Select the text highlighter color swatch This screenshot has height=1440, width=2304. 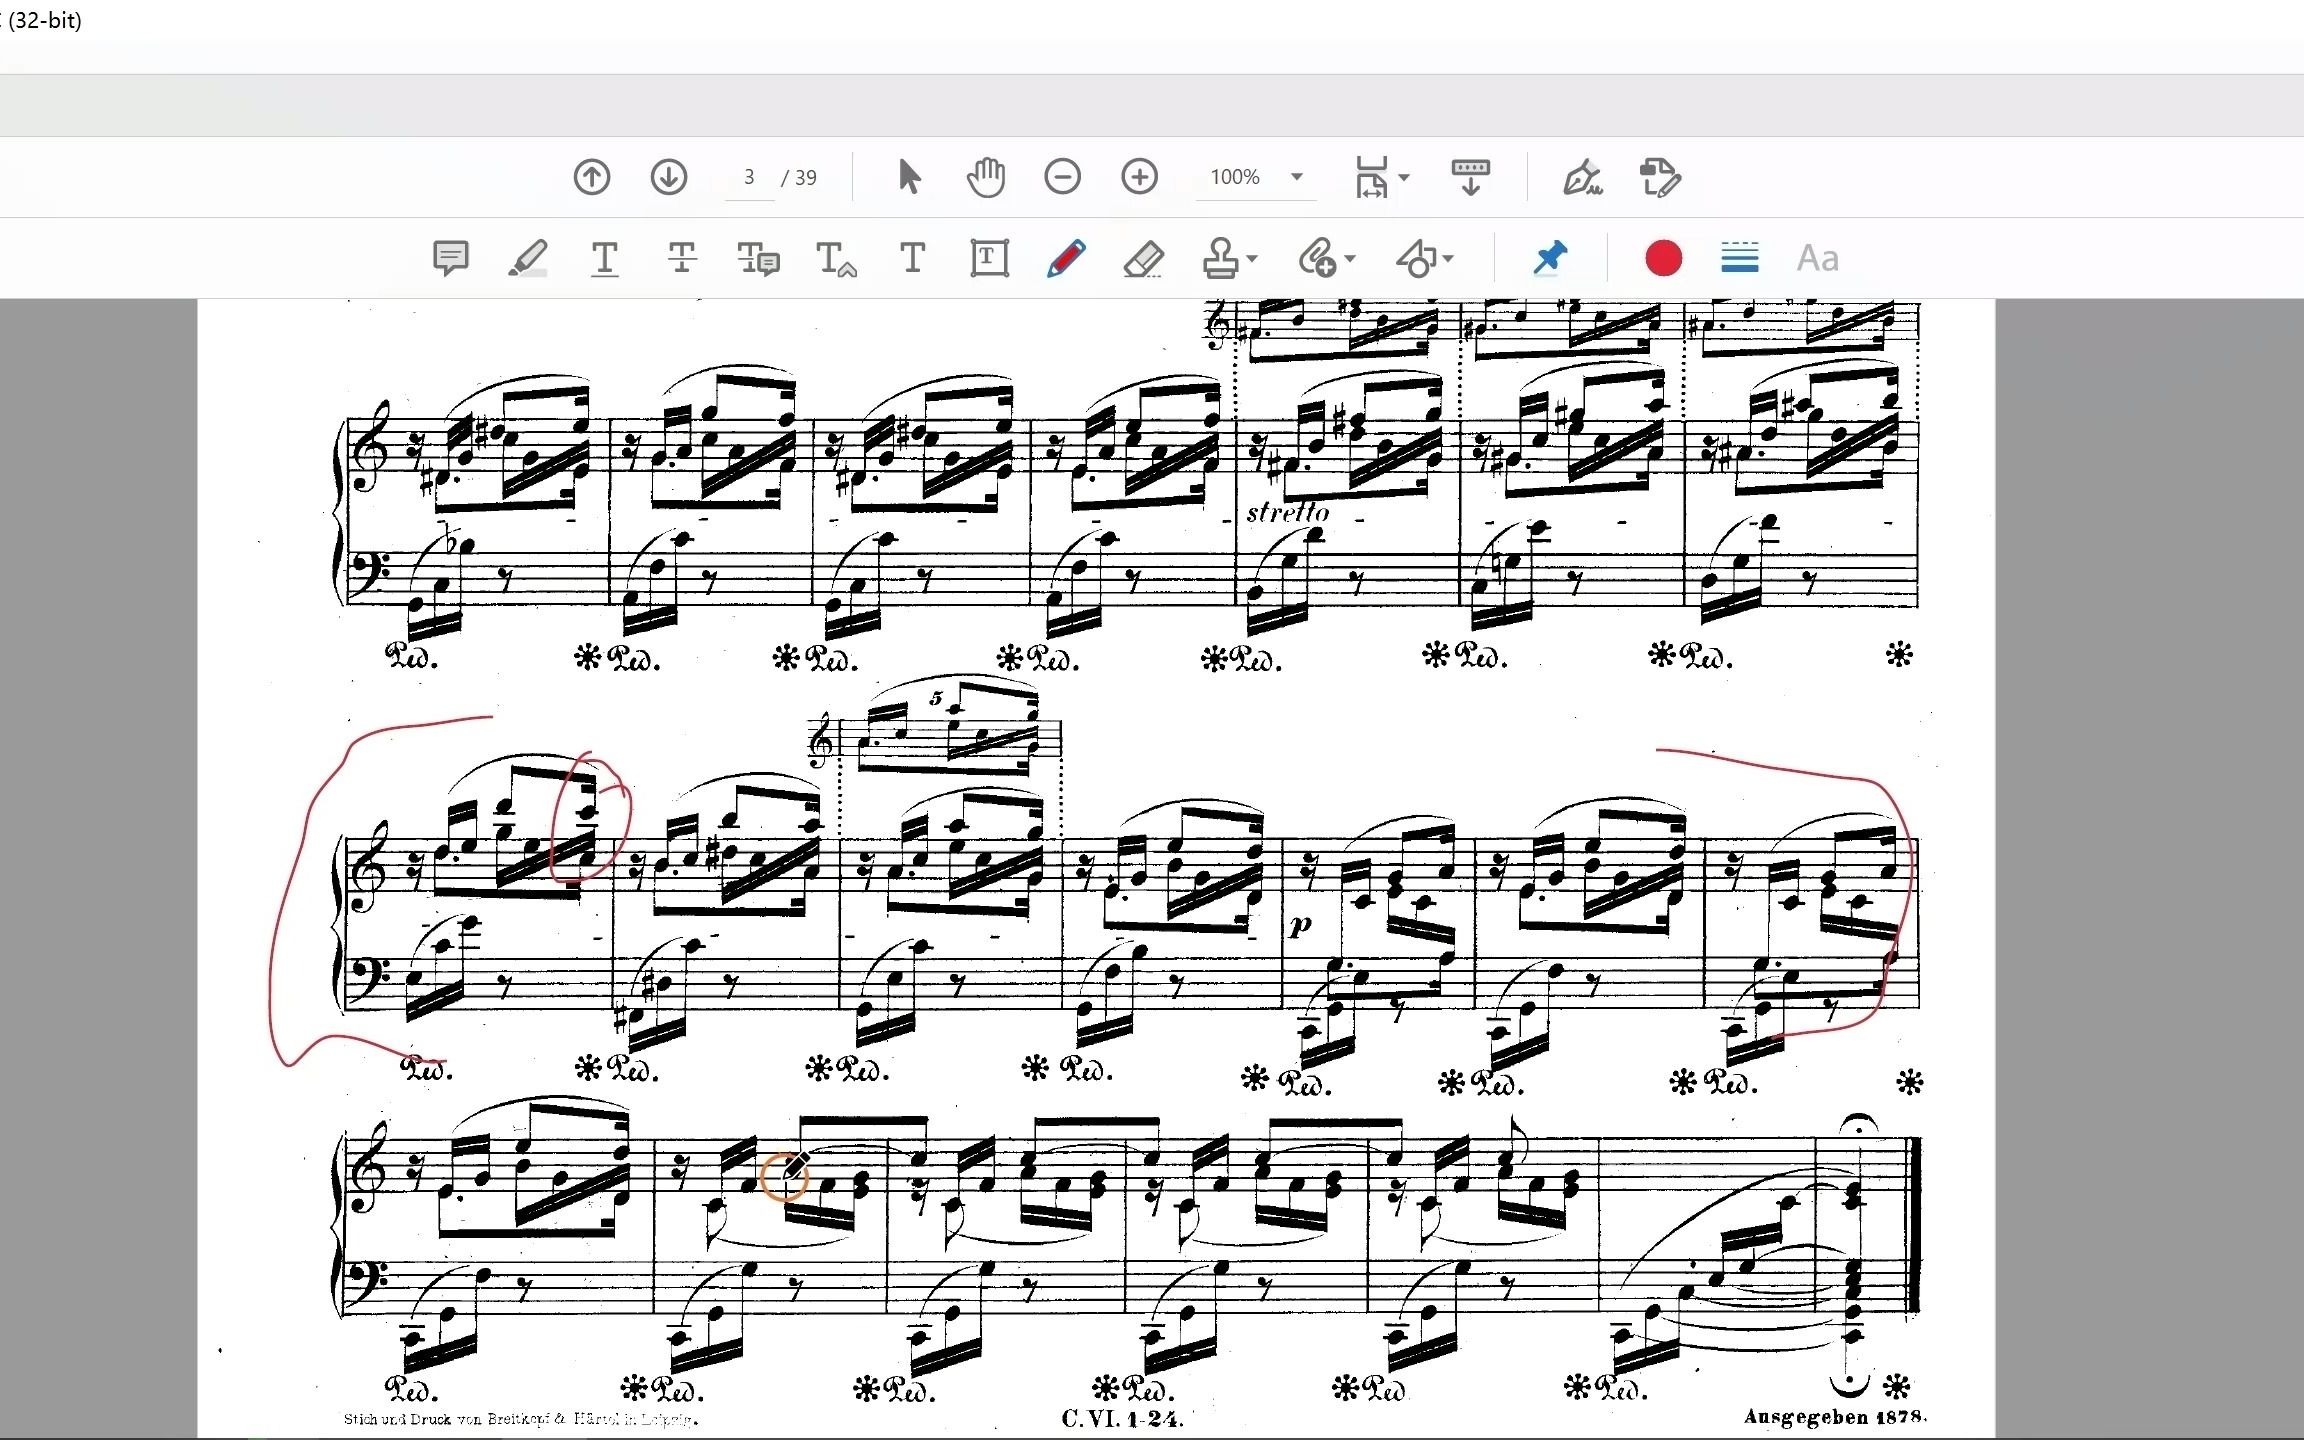click(x=1660, y=259)
